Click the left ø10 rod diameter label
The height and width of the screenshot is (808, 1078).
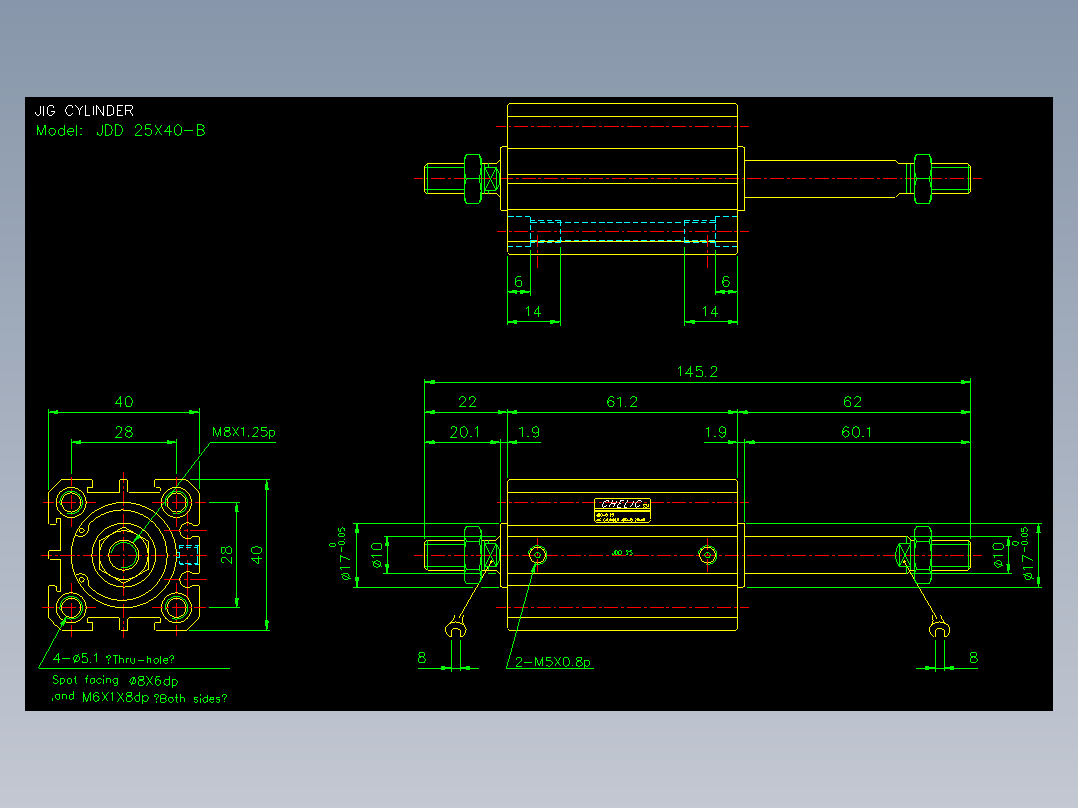tap(377, 555)
